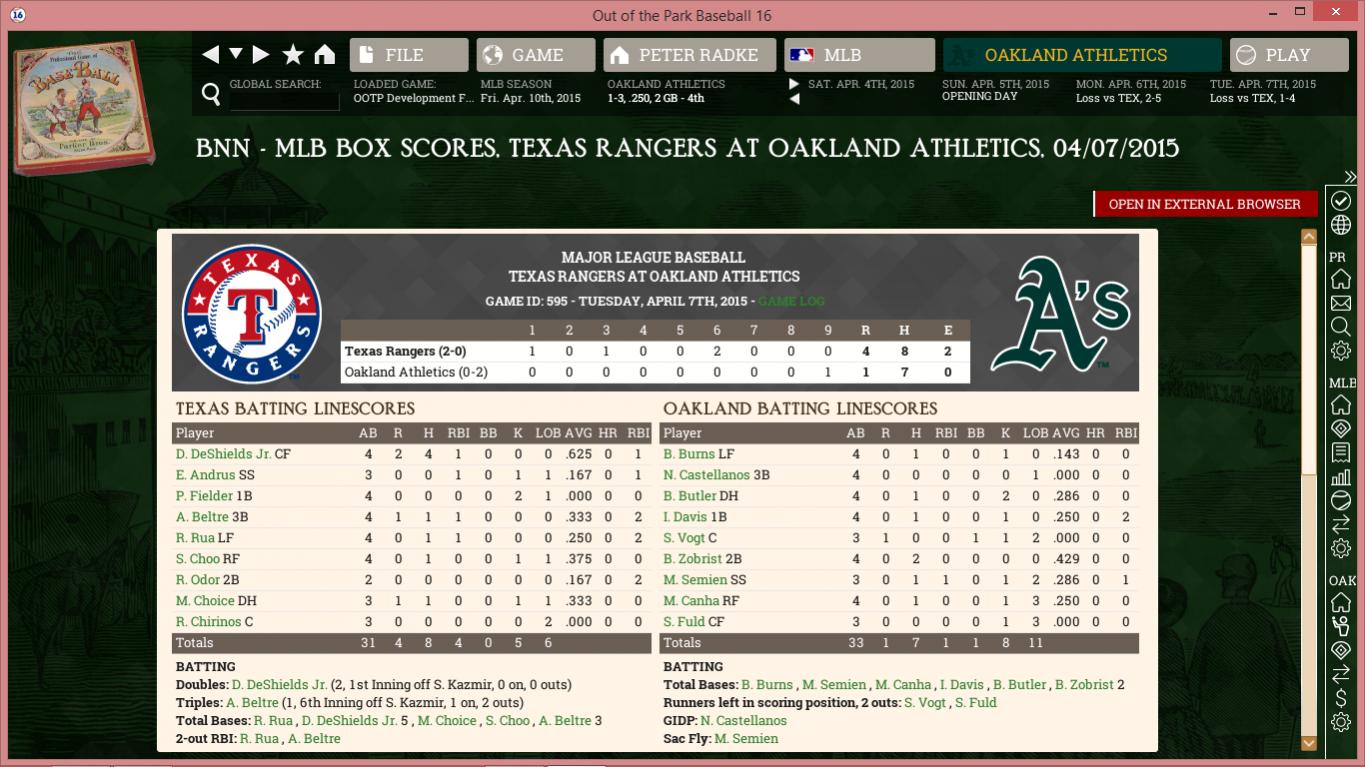Open PR section home icon

tap(1341, 279)
